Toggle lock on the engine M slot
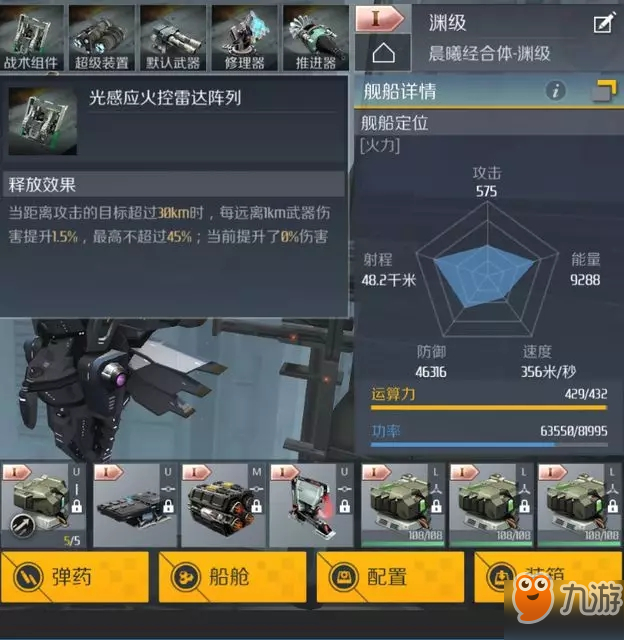Viewport: 624px width, 640px height. click(x=256, y=507)
